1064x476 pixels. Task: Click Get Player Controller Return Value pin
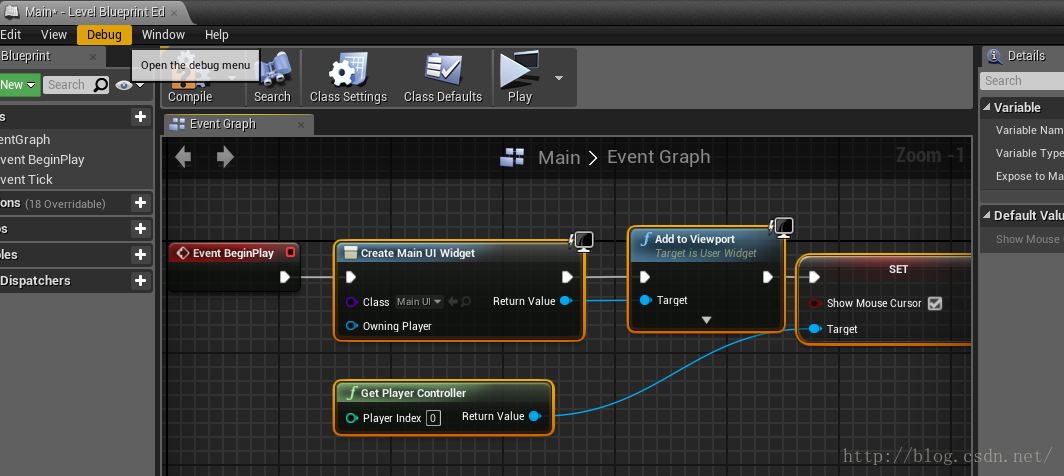(535, 416)
